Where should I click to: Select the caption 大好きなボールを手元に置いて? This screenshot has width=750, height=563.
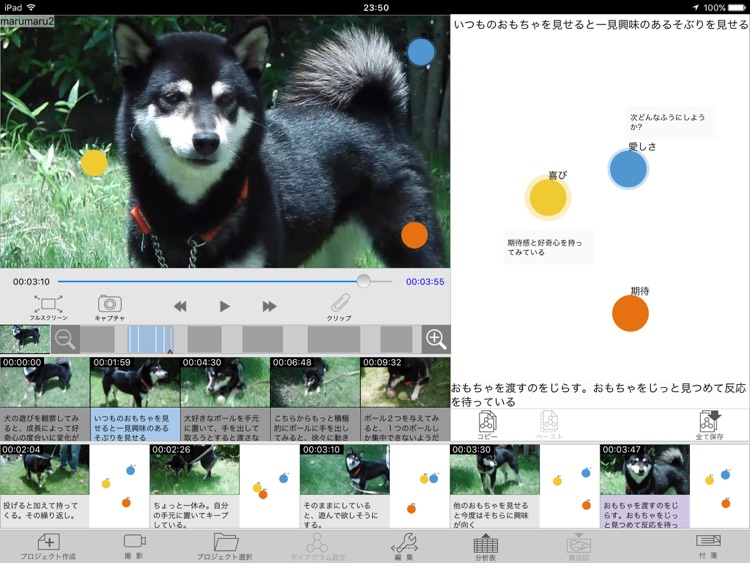(225, 424)
